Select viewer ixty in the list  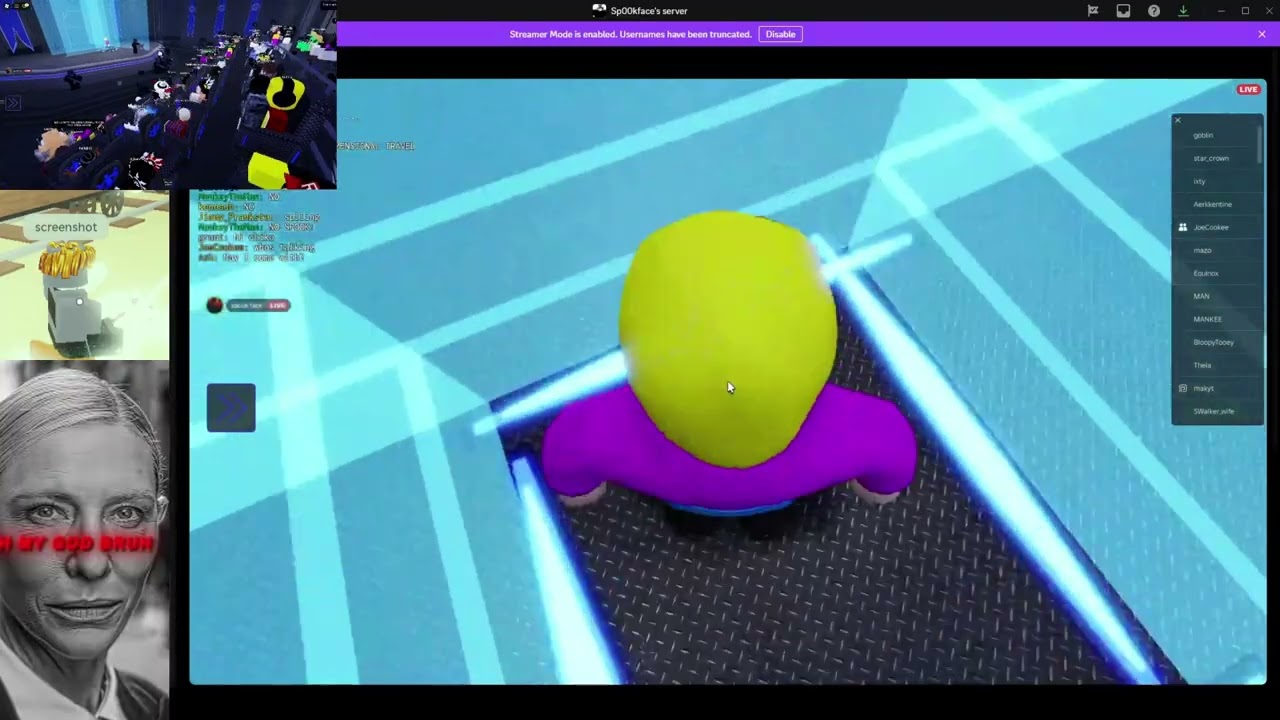pyautogui.click(x=1199, y=181)
